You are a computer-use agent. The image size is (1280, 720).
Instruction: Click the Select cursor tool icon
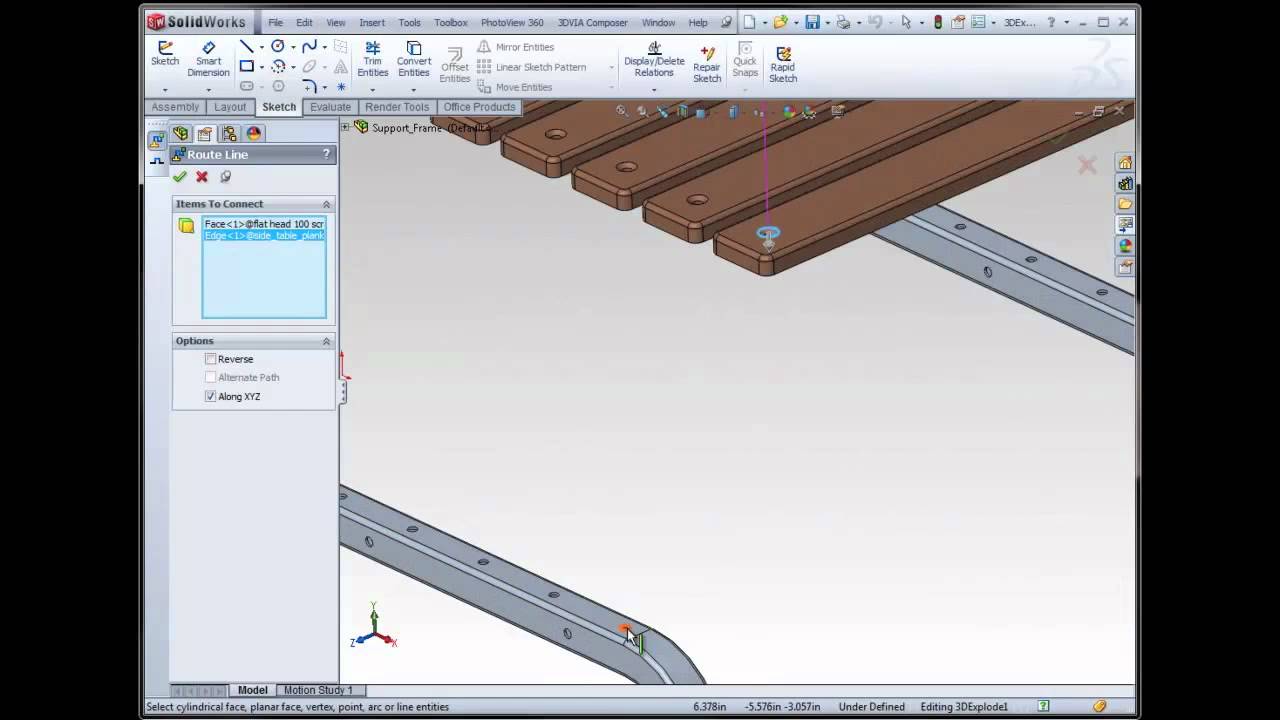coord(906,22)
